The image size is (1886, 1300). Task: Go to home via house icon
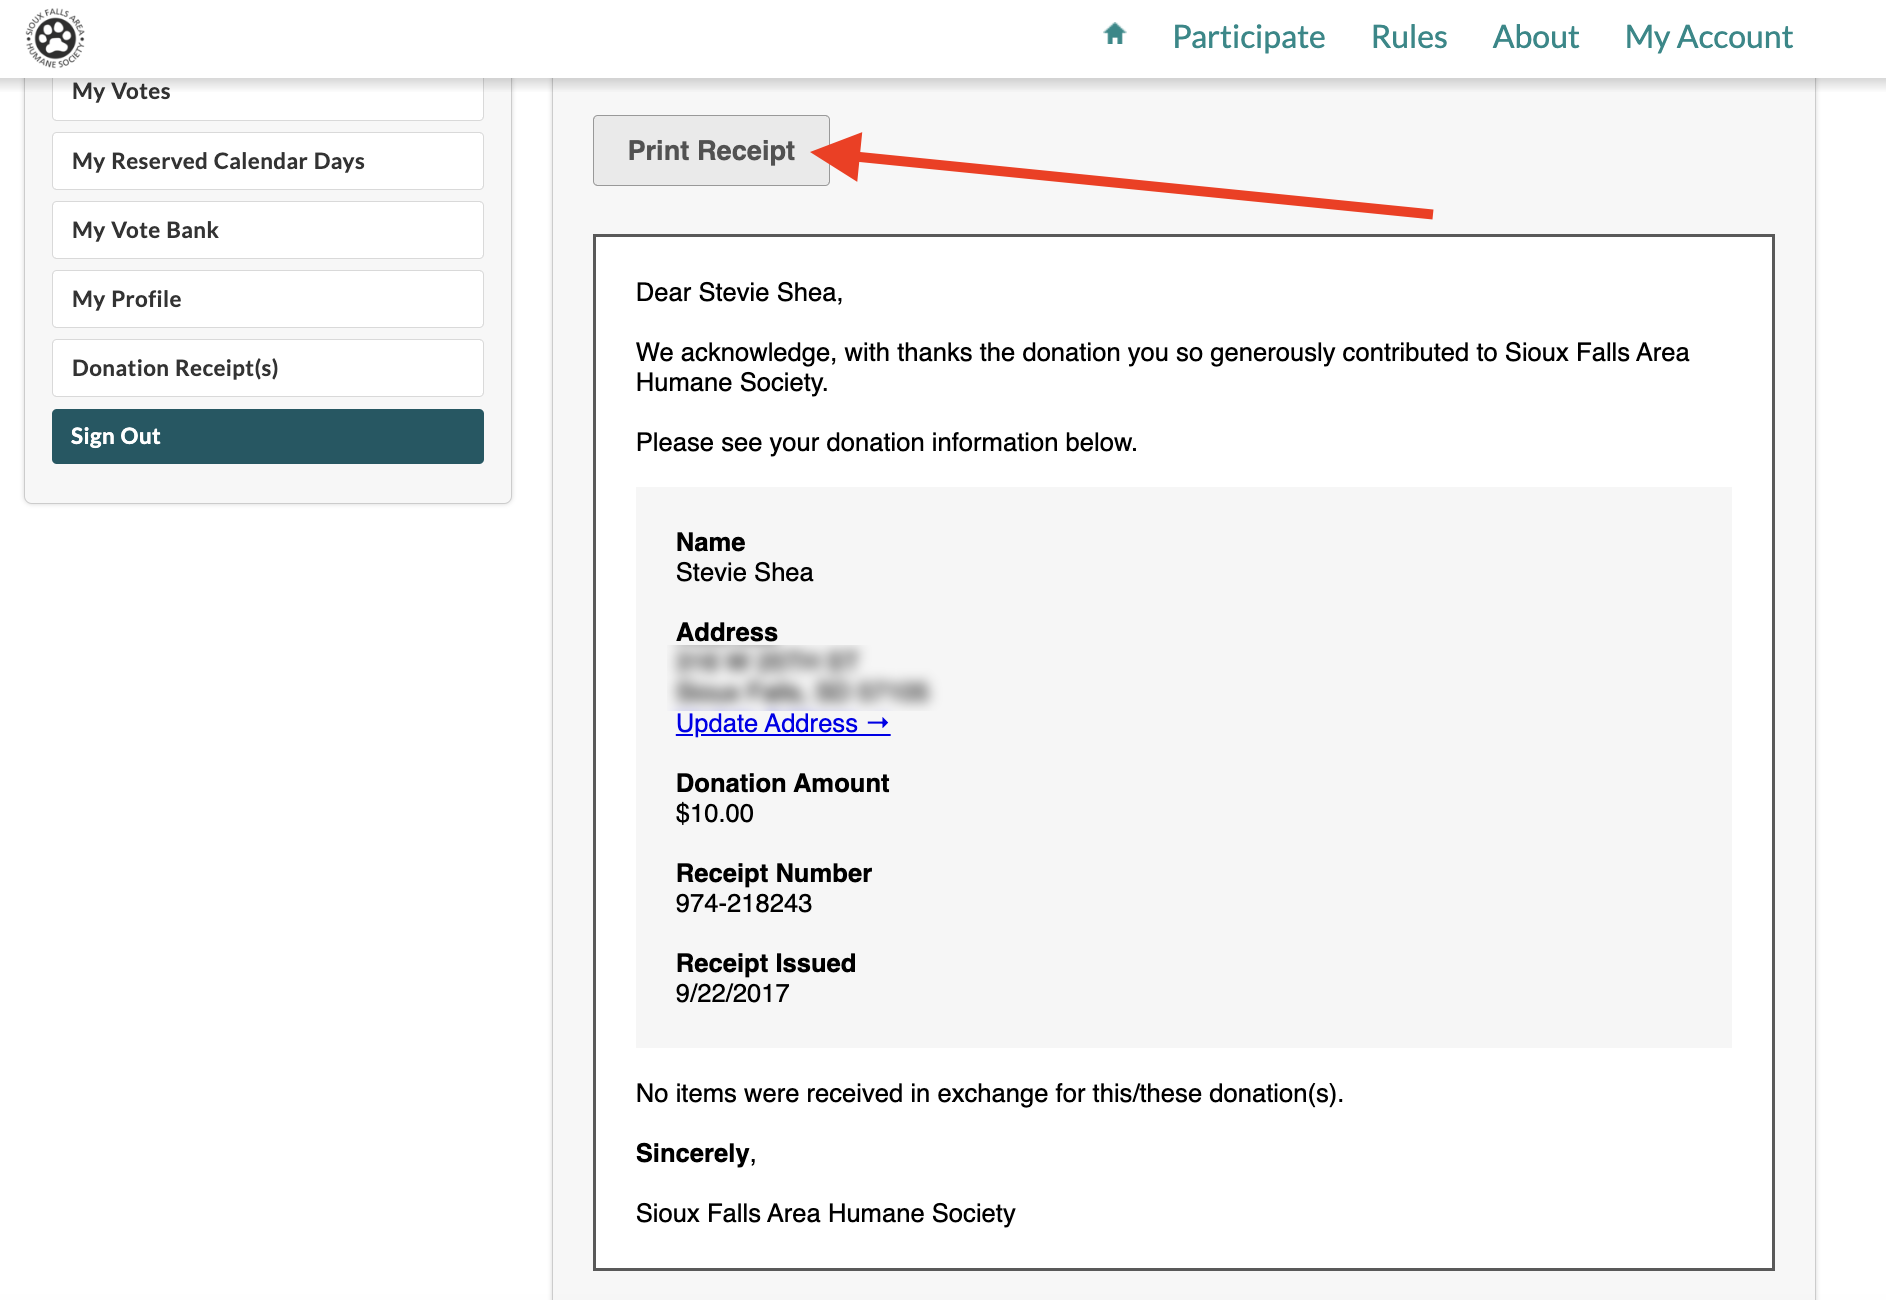[x=1114, y=35]
